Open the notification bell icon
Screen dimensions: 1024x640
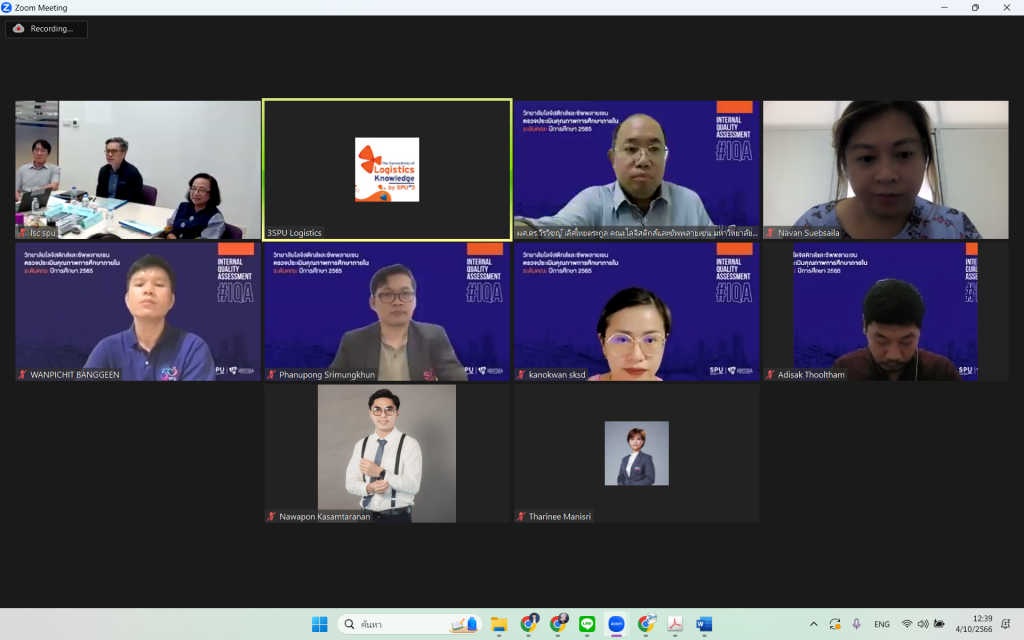click(x=1006, y=624)
